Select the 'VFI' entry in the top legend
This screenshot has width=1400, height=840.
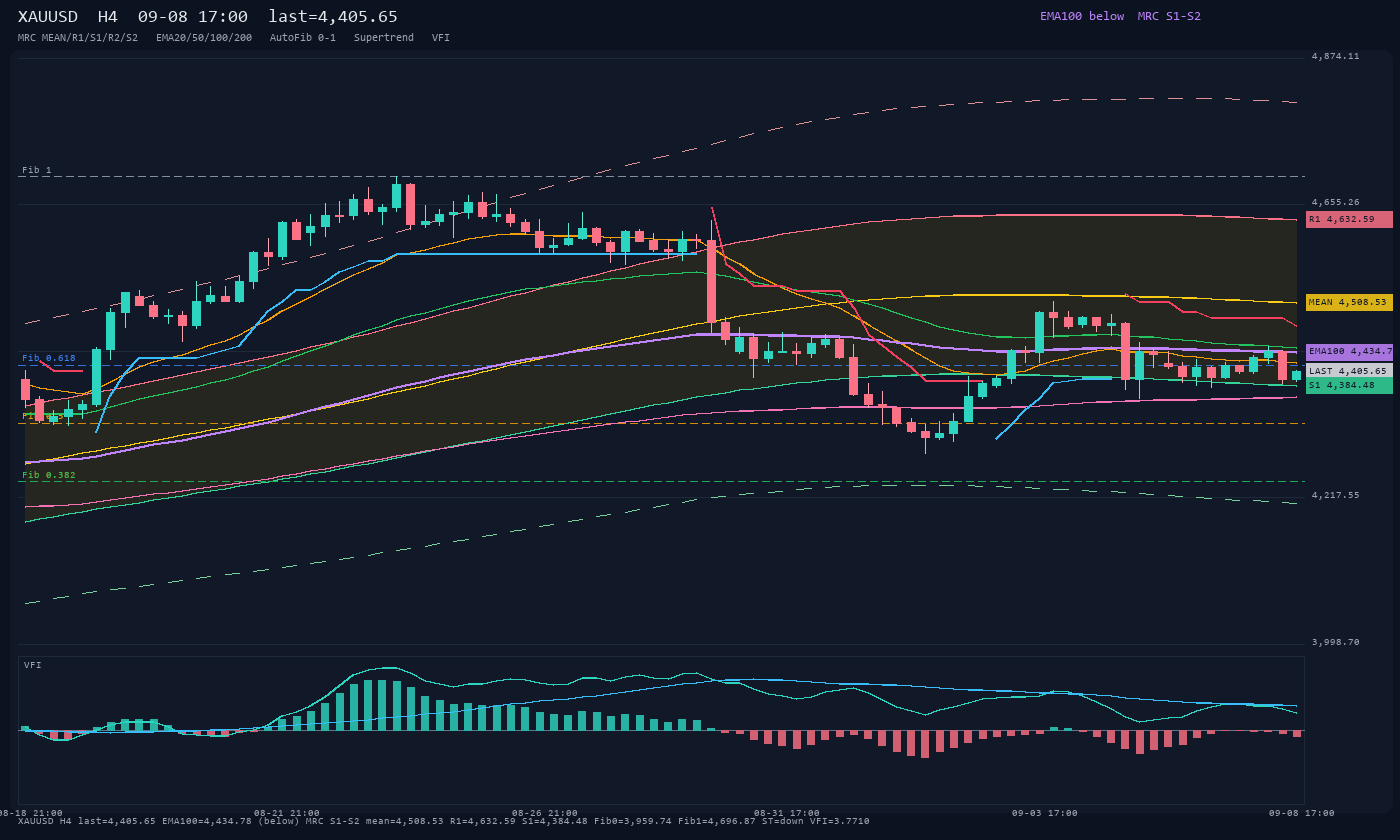441,38
